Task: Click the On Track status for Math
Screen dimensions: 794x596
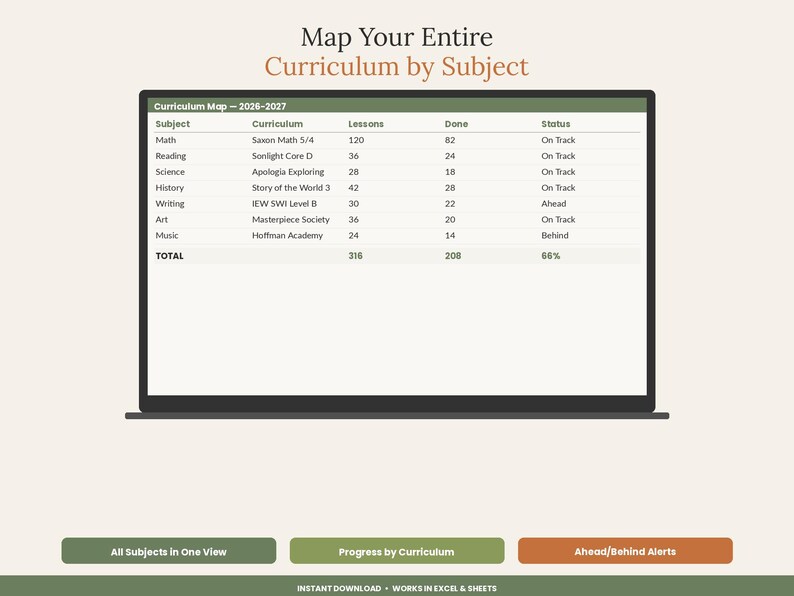Action: pyautogui.click(x=558, y=140)
